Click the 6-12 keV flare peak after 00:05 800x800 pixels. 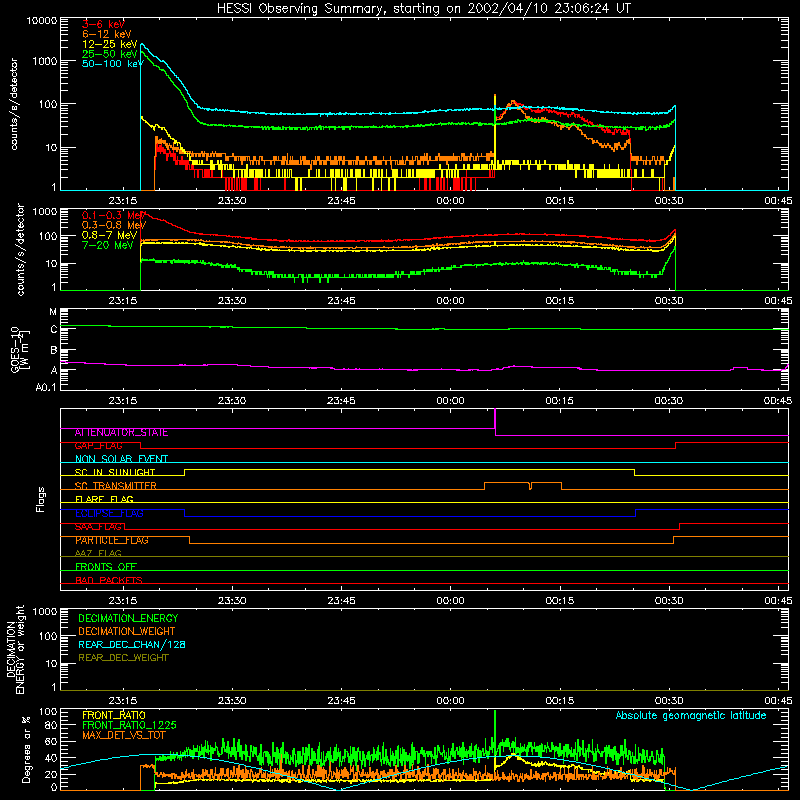click(x=513, y=103)
